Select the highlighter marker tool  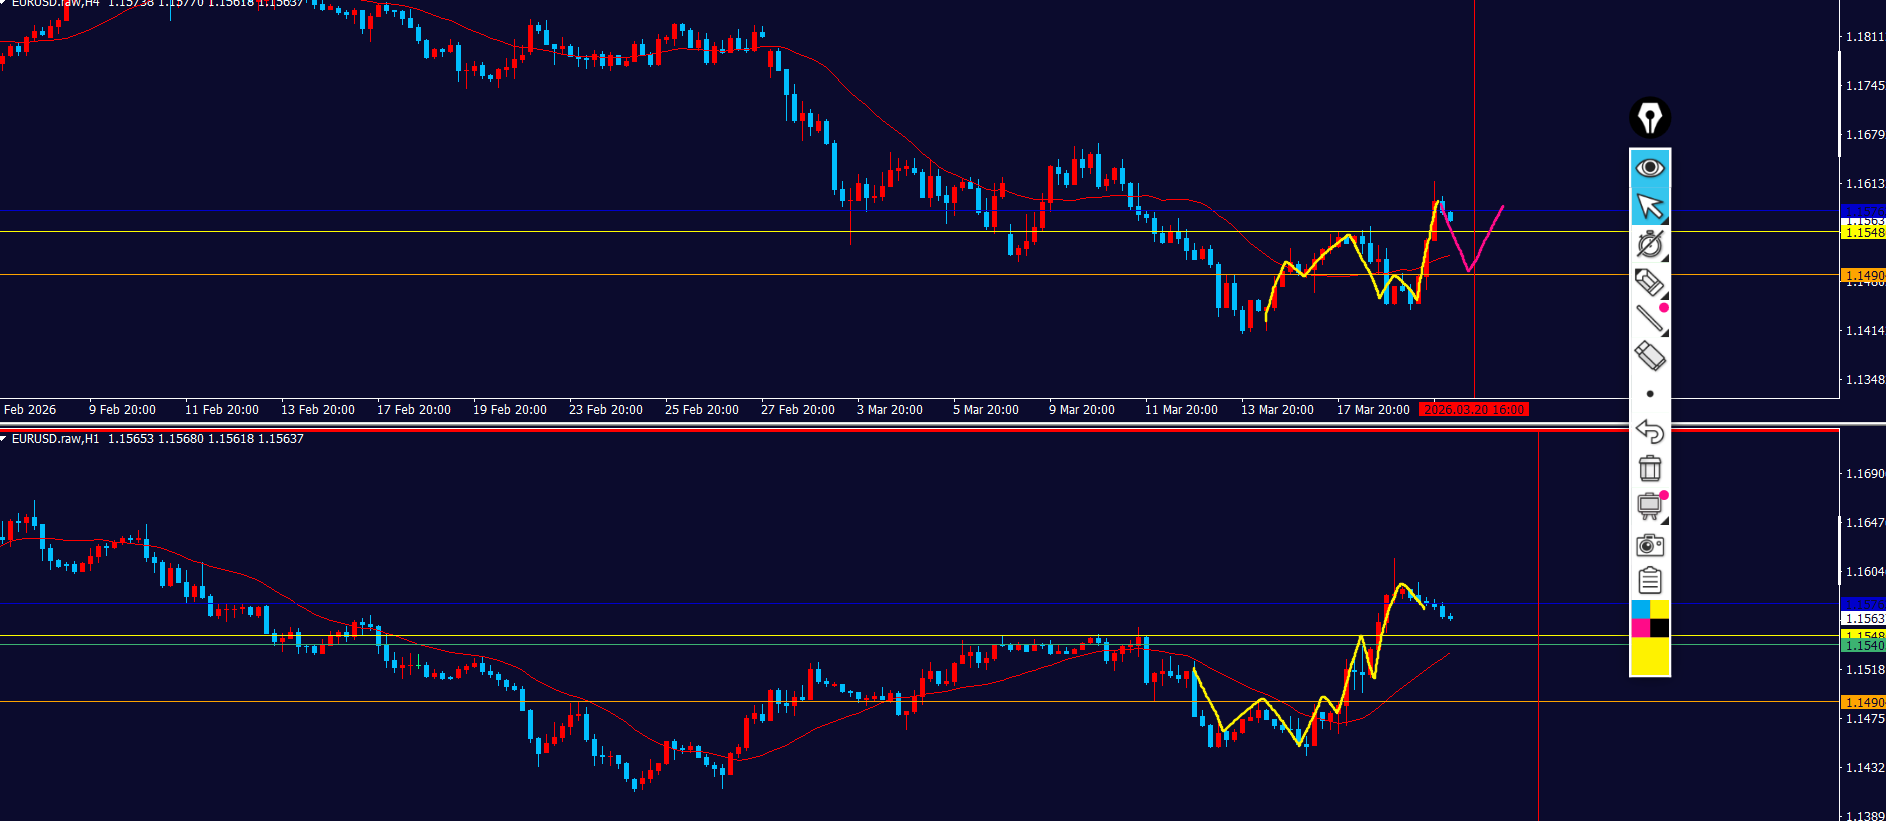[x=1649, y=282]
